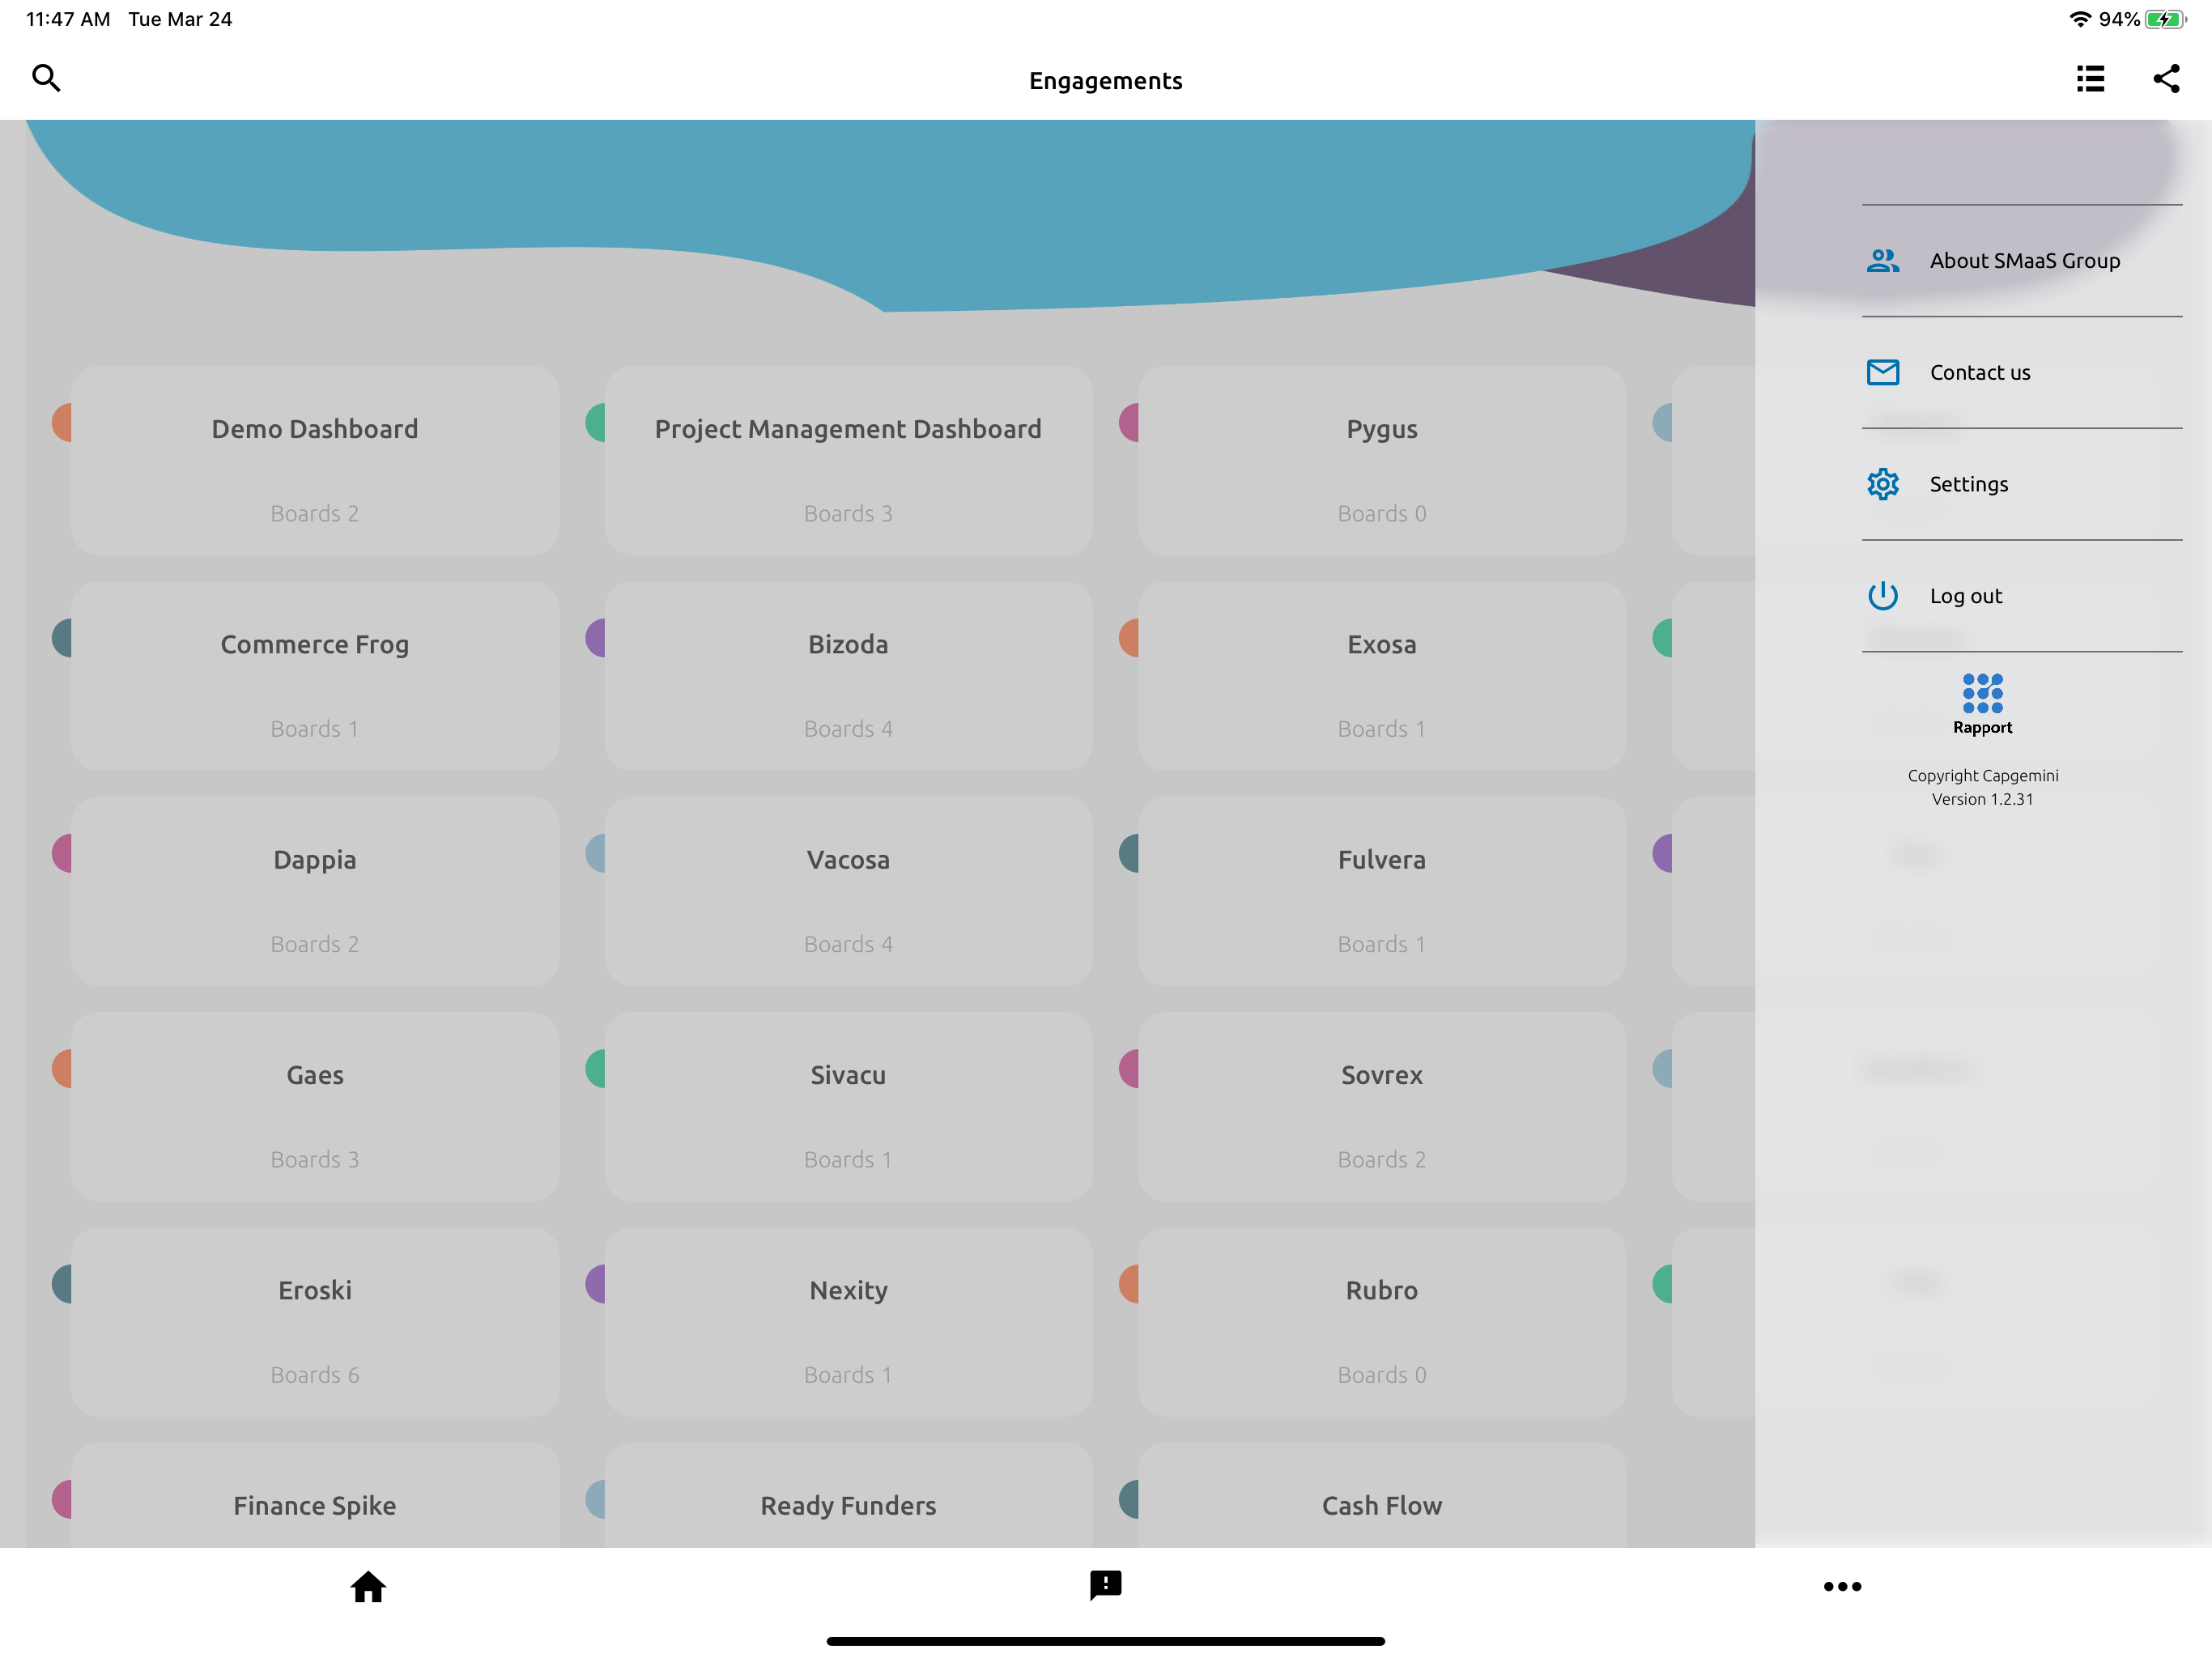Screen dimensions: 2212x1658
Task: Open the Exosa engagement card
Action: [x=1382, y=676]
